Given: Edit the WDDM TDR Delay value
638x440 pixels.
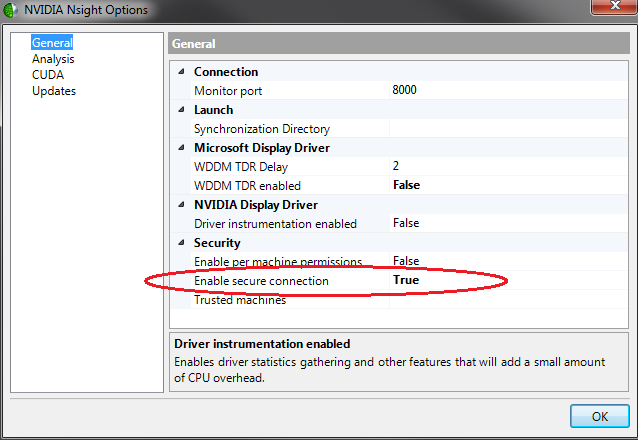Looking at the screenshot, I should [509, 166].
